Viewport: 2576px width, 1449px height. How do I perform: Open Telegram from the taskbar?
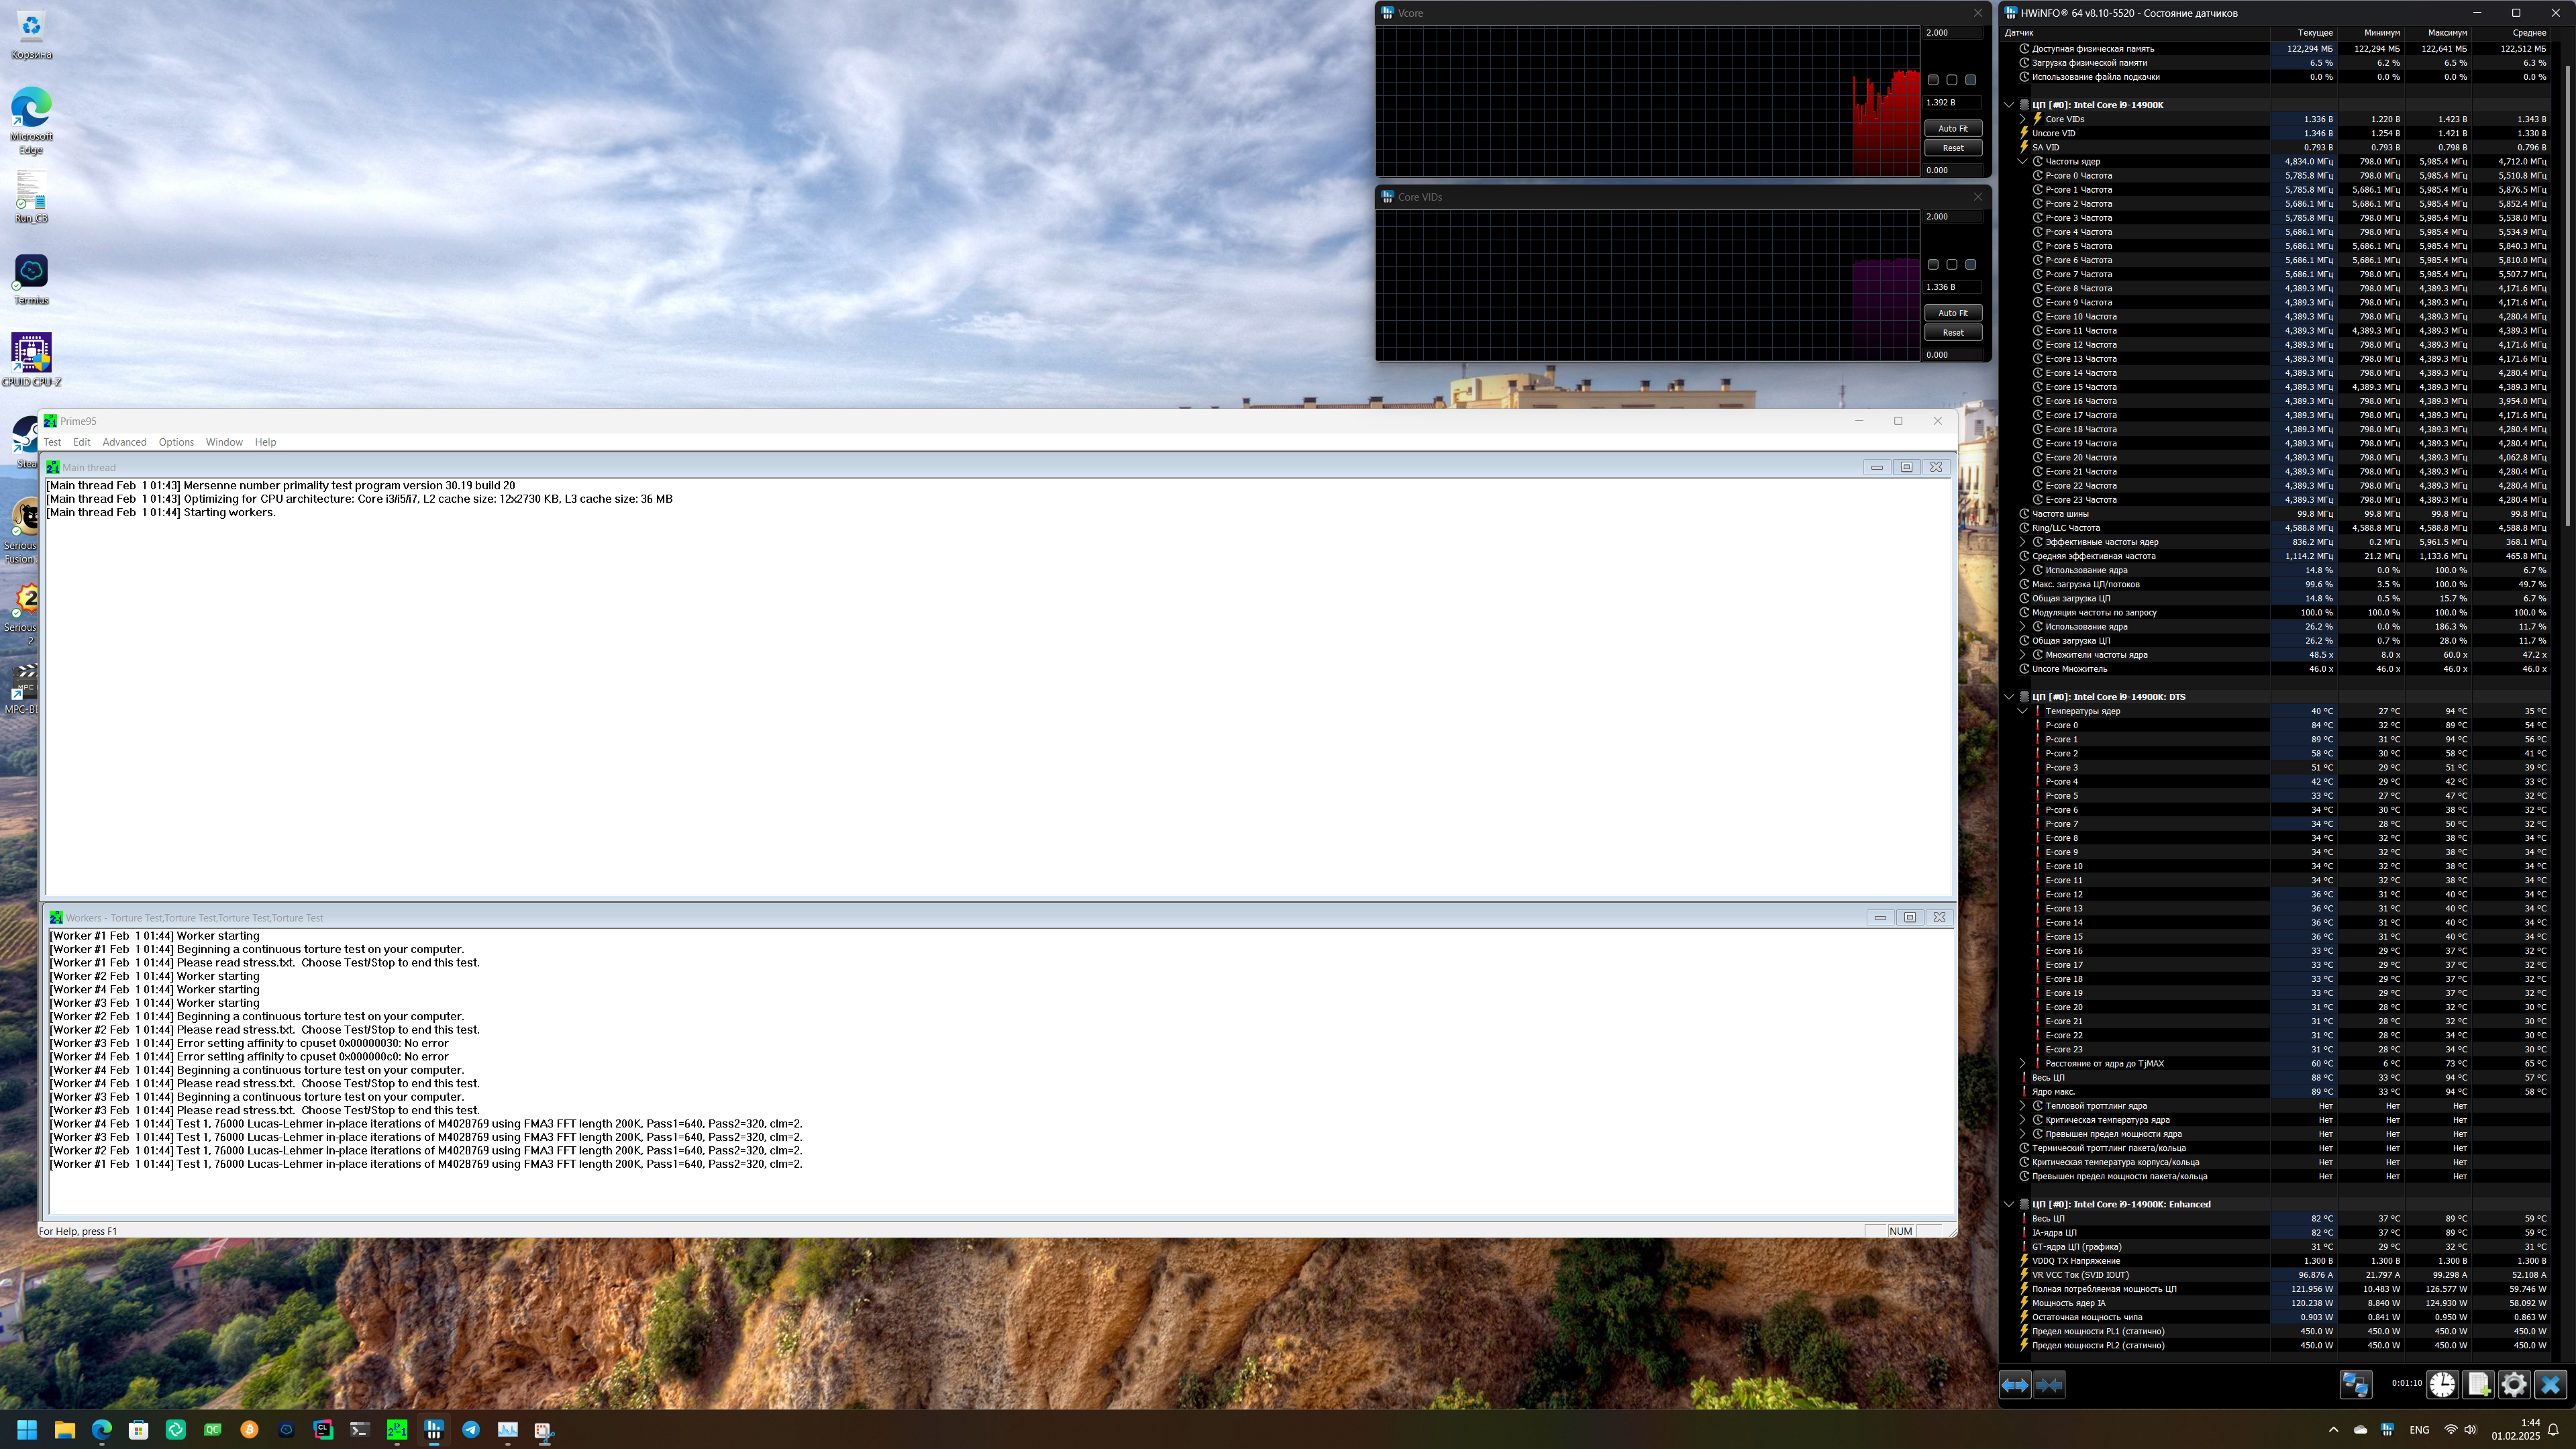point(470,1430)
